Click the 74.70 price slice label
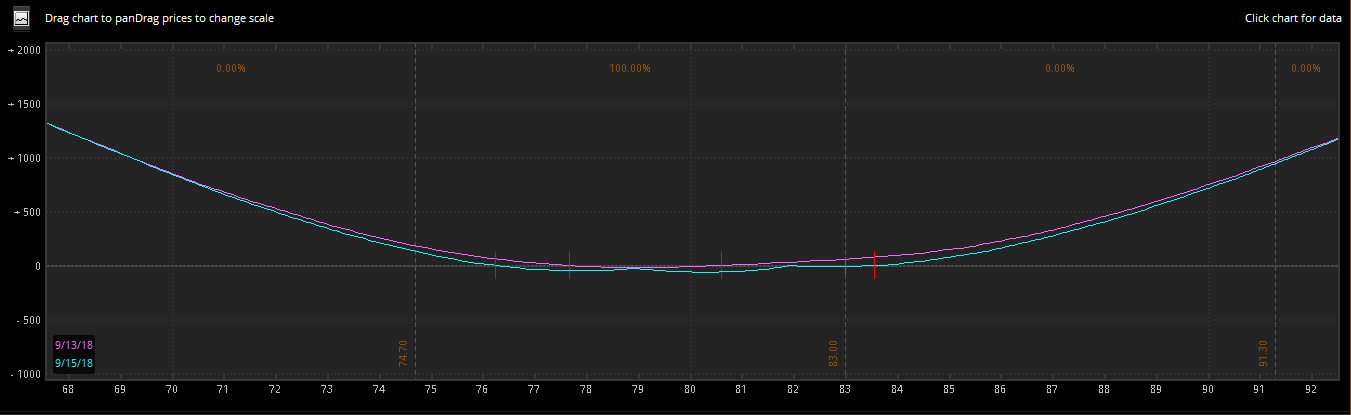 [404, 353]
